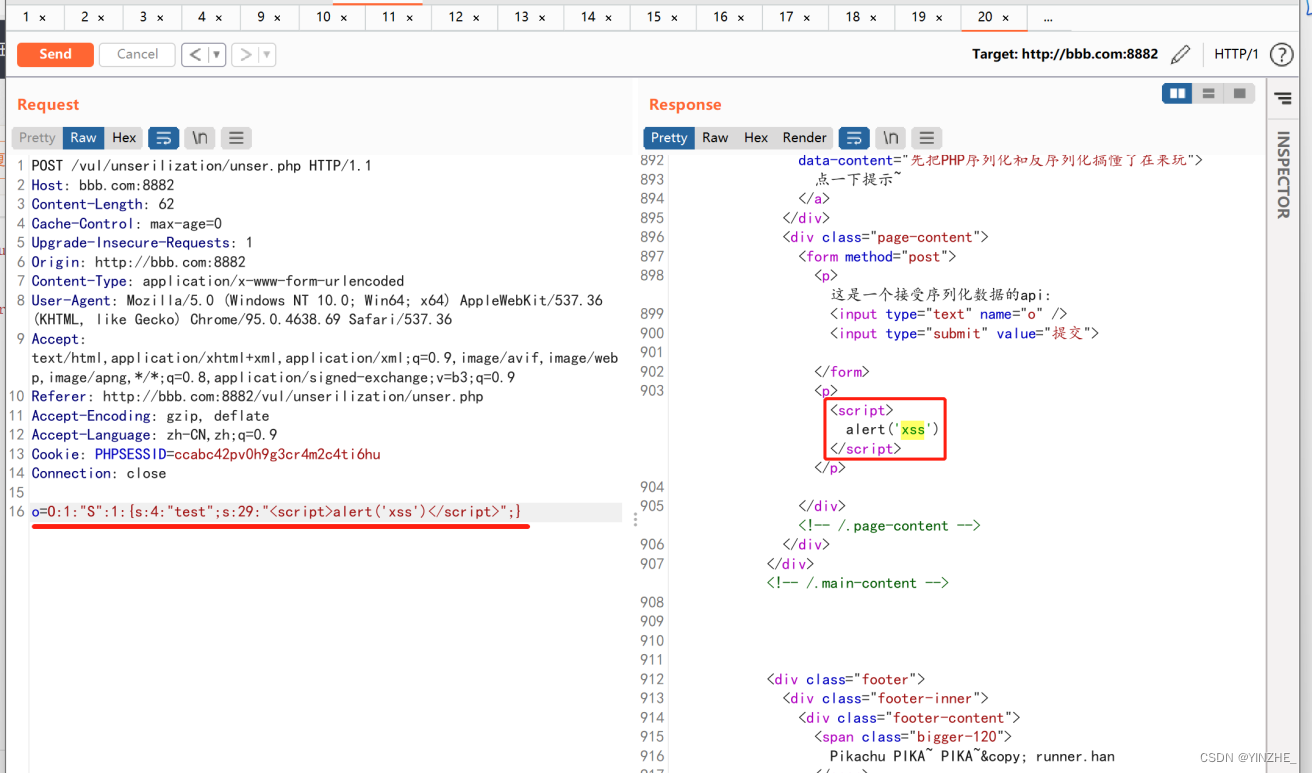
Task: Change the HTTP/1 protocol setting
Action: pos(1236,54)
